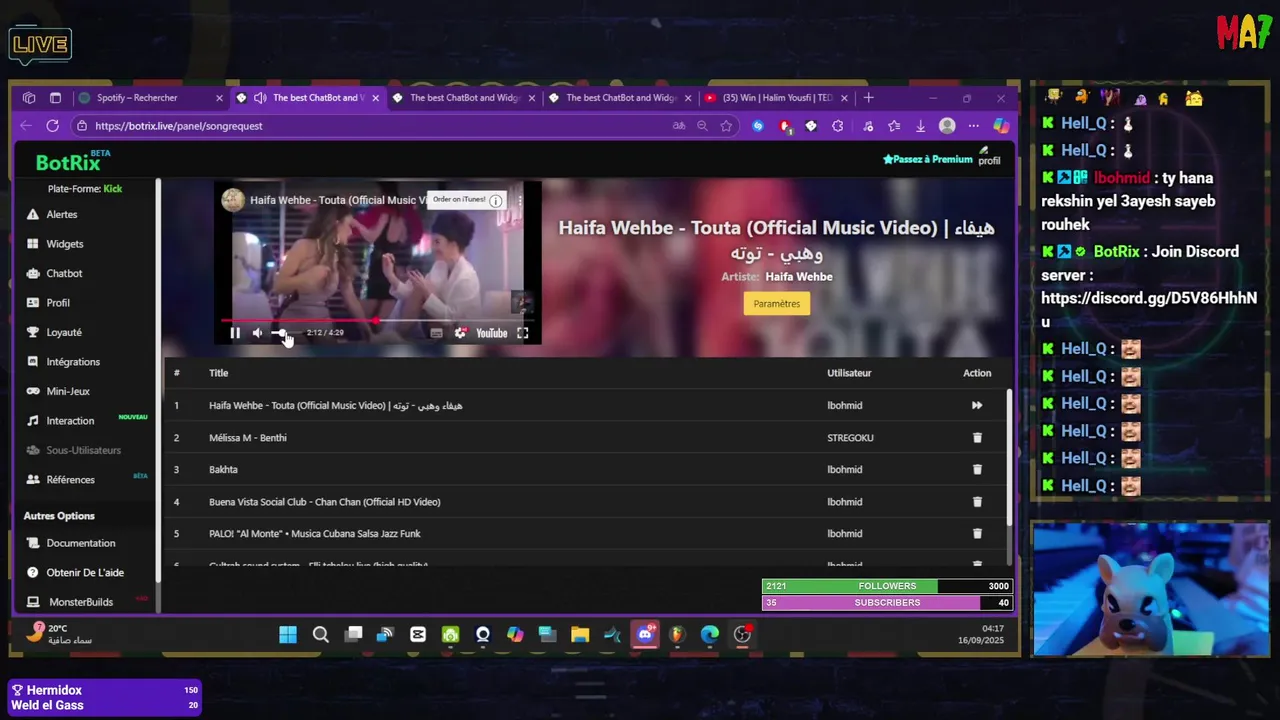
Task: Bookmark page with the star icon
Action: (726, 126)
